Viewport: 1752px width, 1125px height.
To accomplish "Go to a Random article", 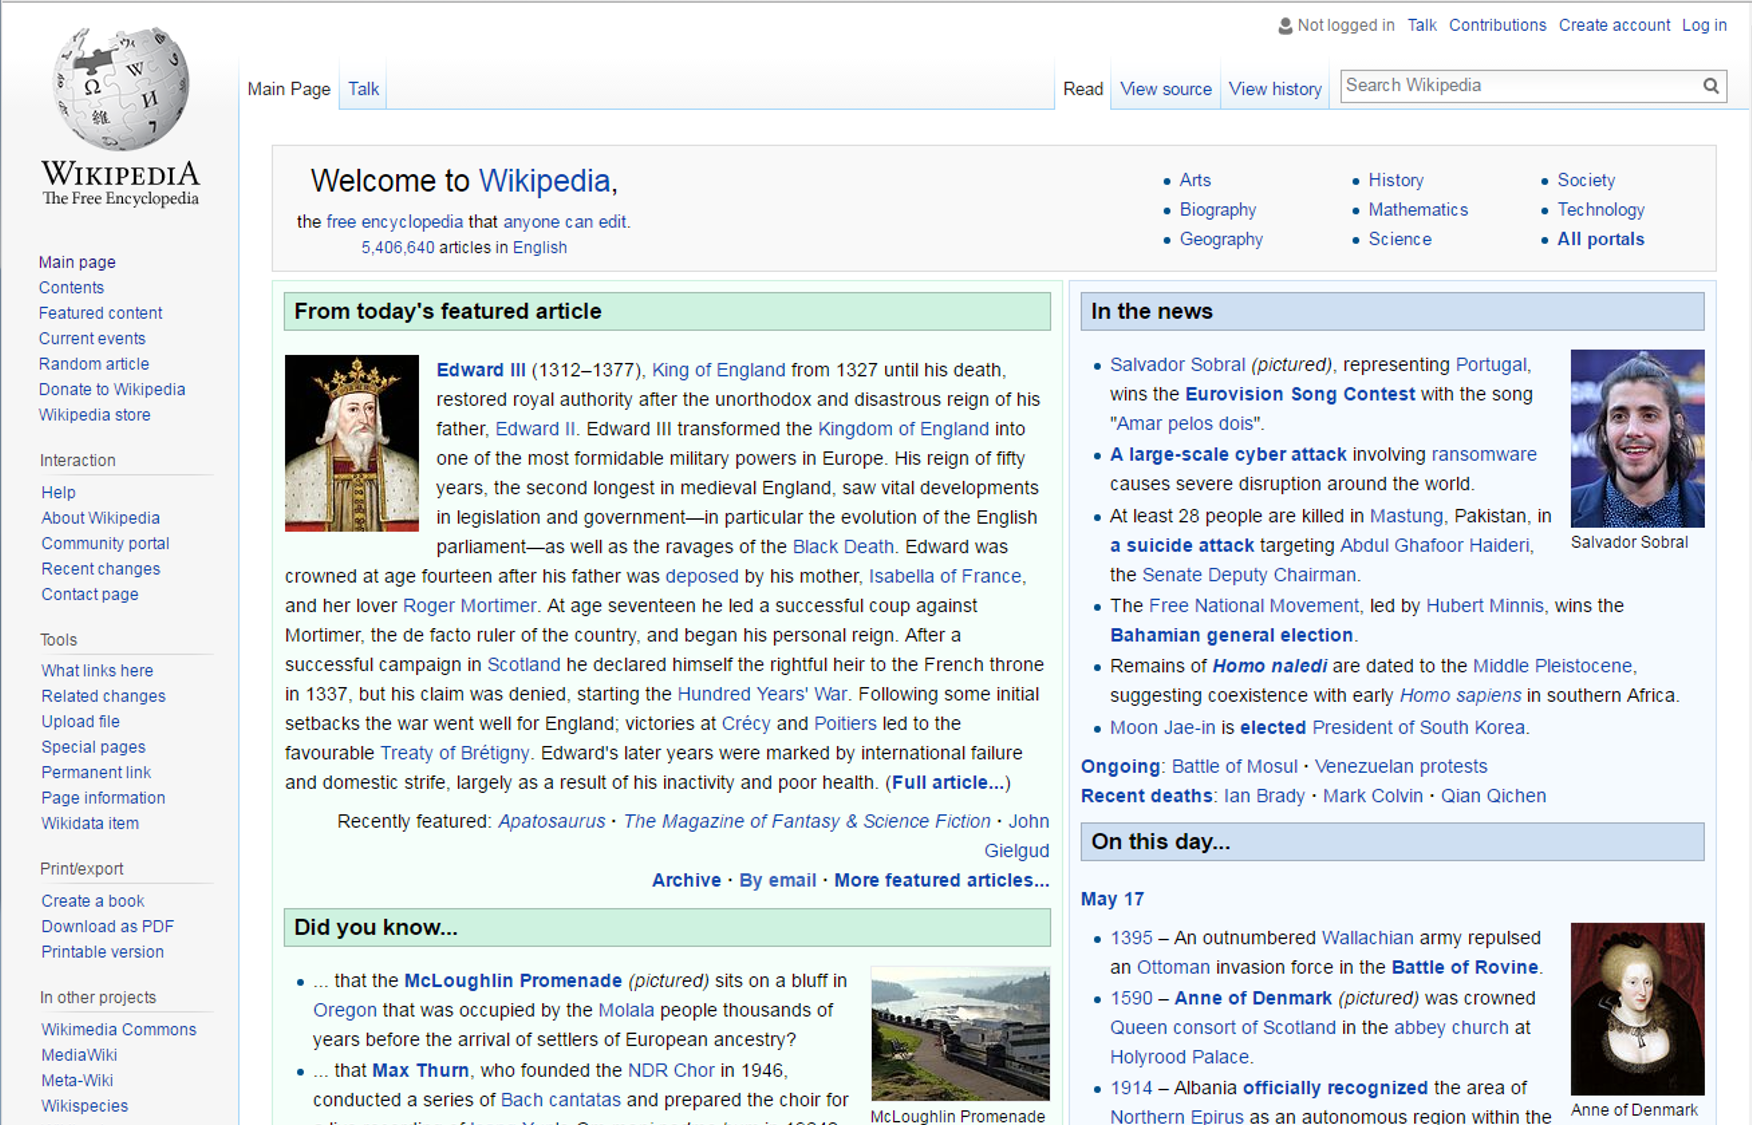I will coord(94,364).
